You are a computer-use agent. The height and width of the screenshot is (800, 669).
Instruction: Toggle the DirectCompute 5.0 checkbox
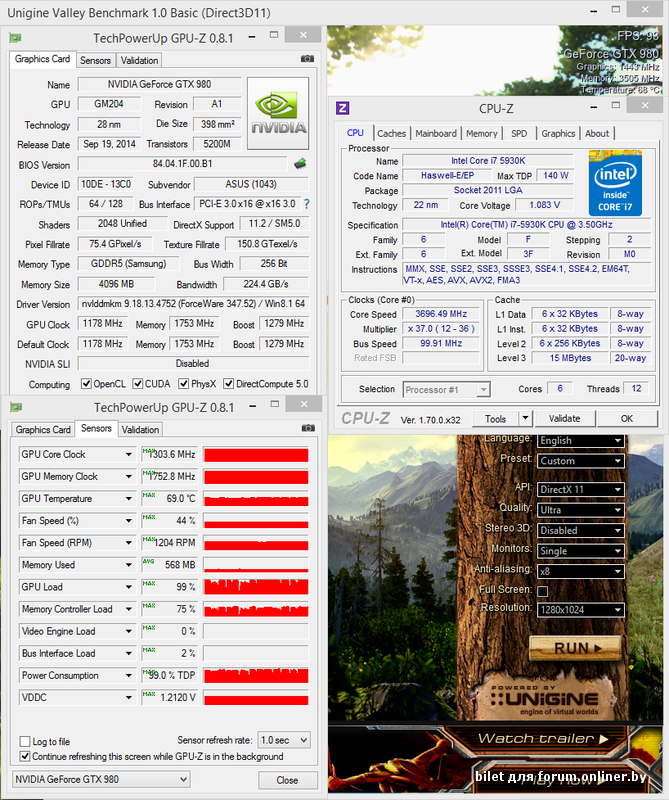tap(229, 384)
